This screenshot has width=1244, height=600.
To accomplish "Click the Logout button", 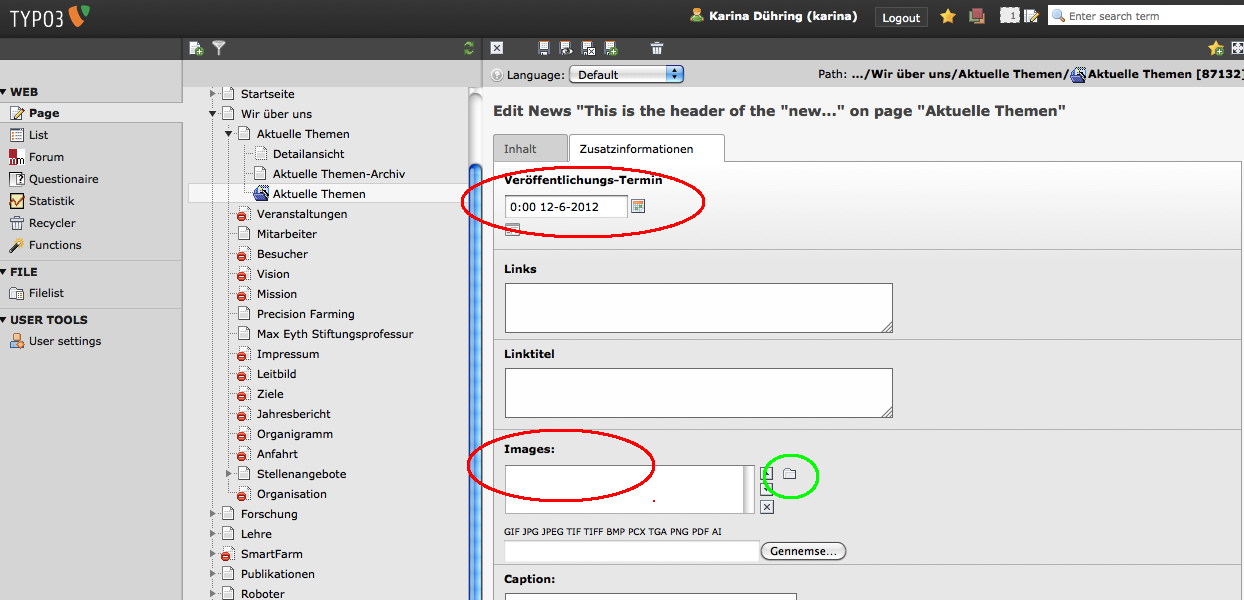I will pos(900,18).
